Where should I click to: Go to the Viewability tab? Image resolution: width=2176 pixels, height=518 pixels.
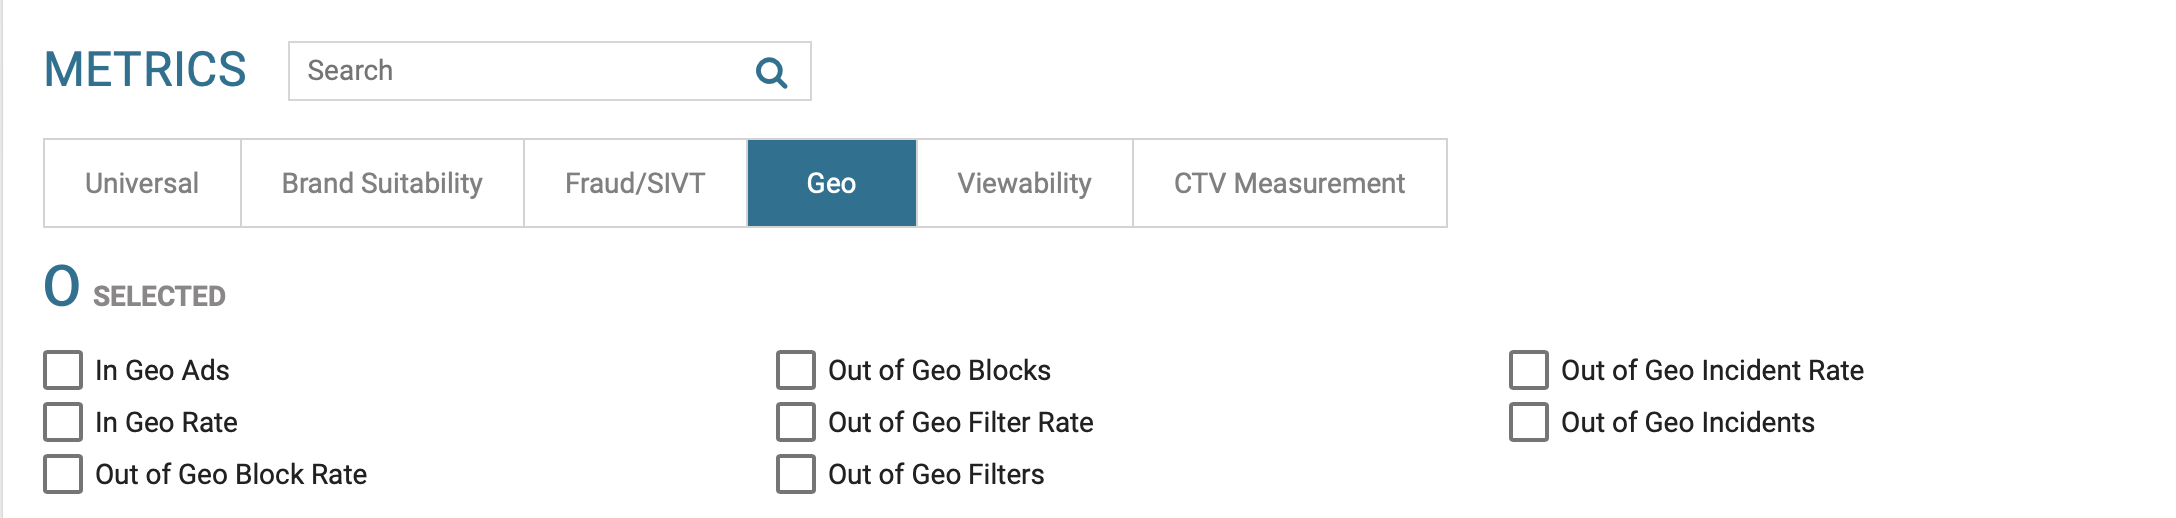point(1024,183)
